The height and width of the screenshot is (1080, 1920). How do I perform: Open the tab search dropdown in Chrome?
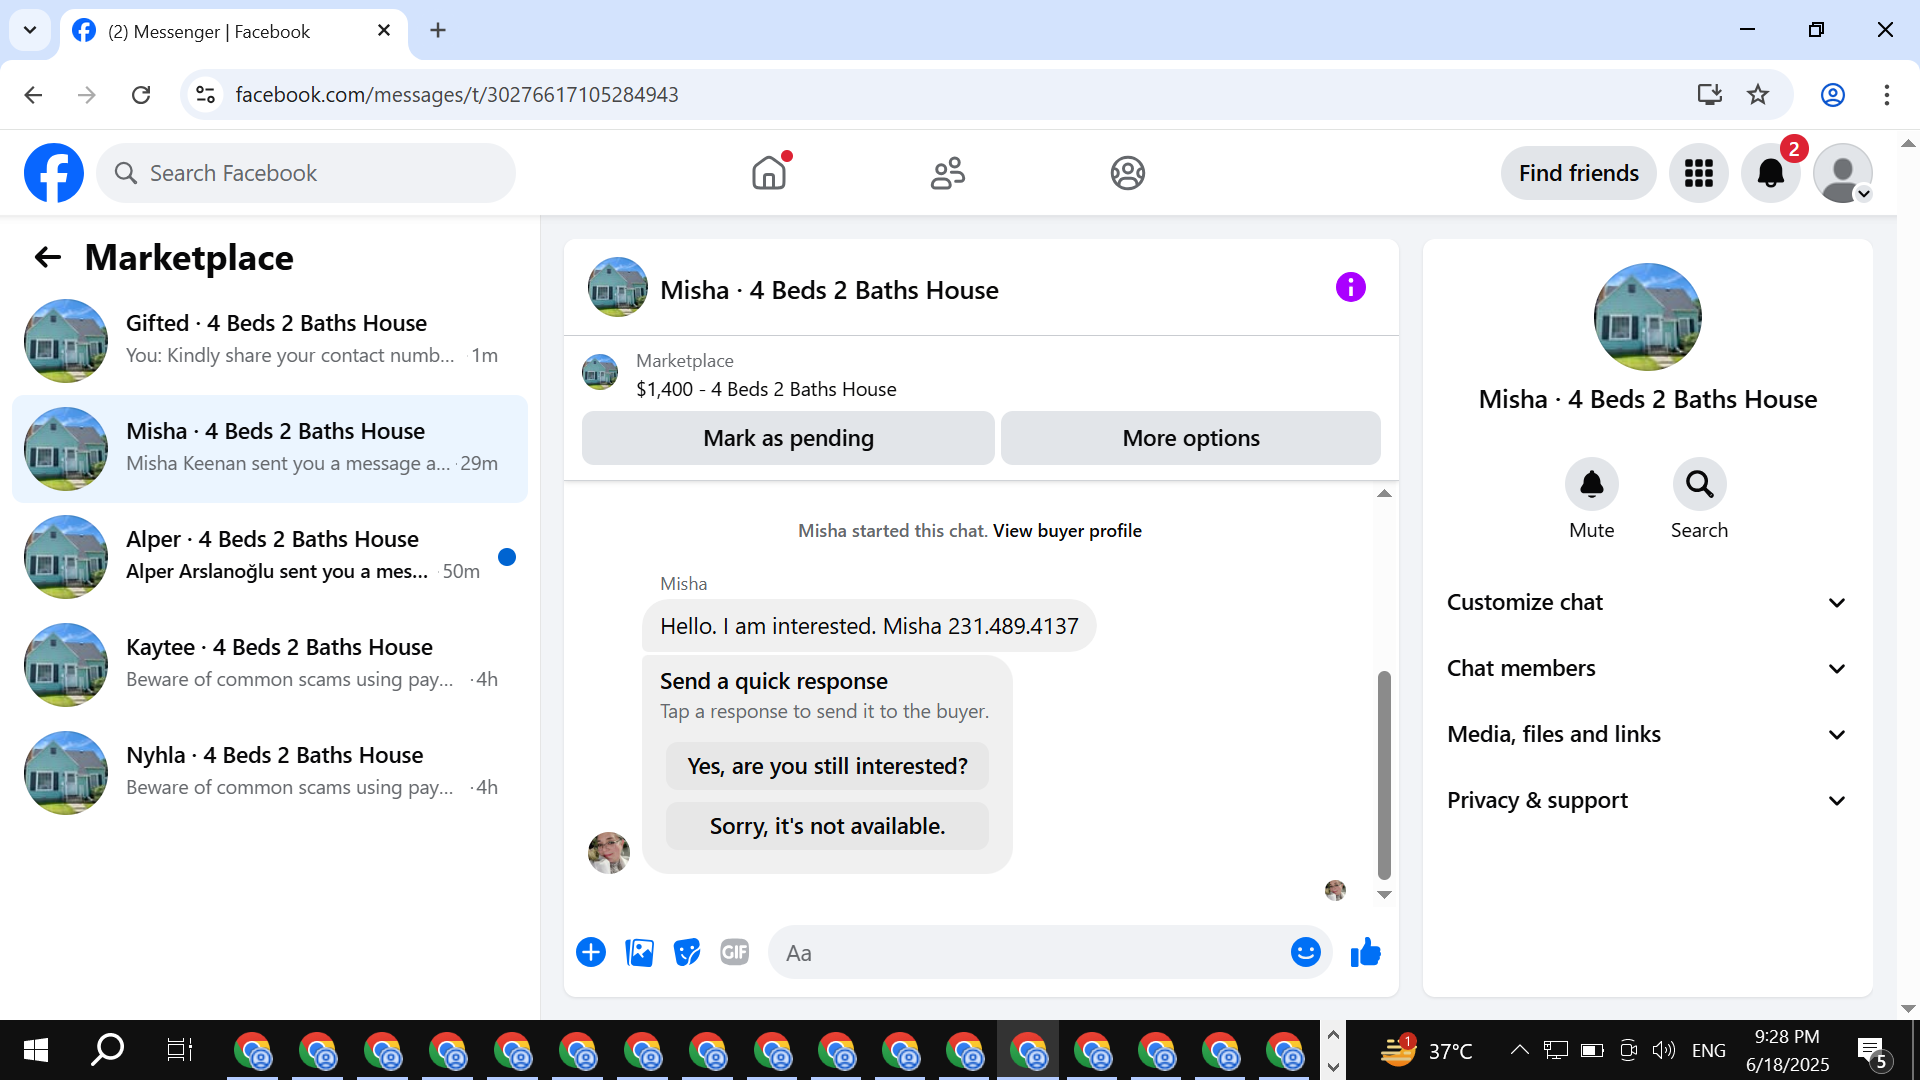(30, 30)
